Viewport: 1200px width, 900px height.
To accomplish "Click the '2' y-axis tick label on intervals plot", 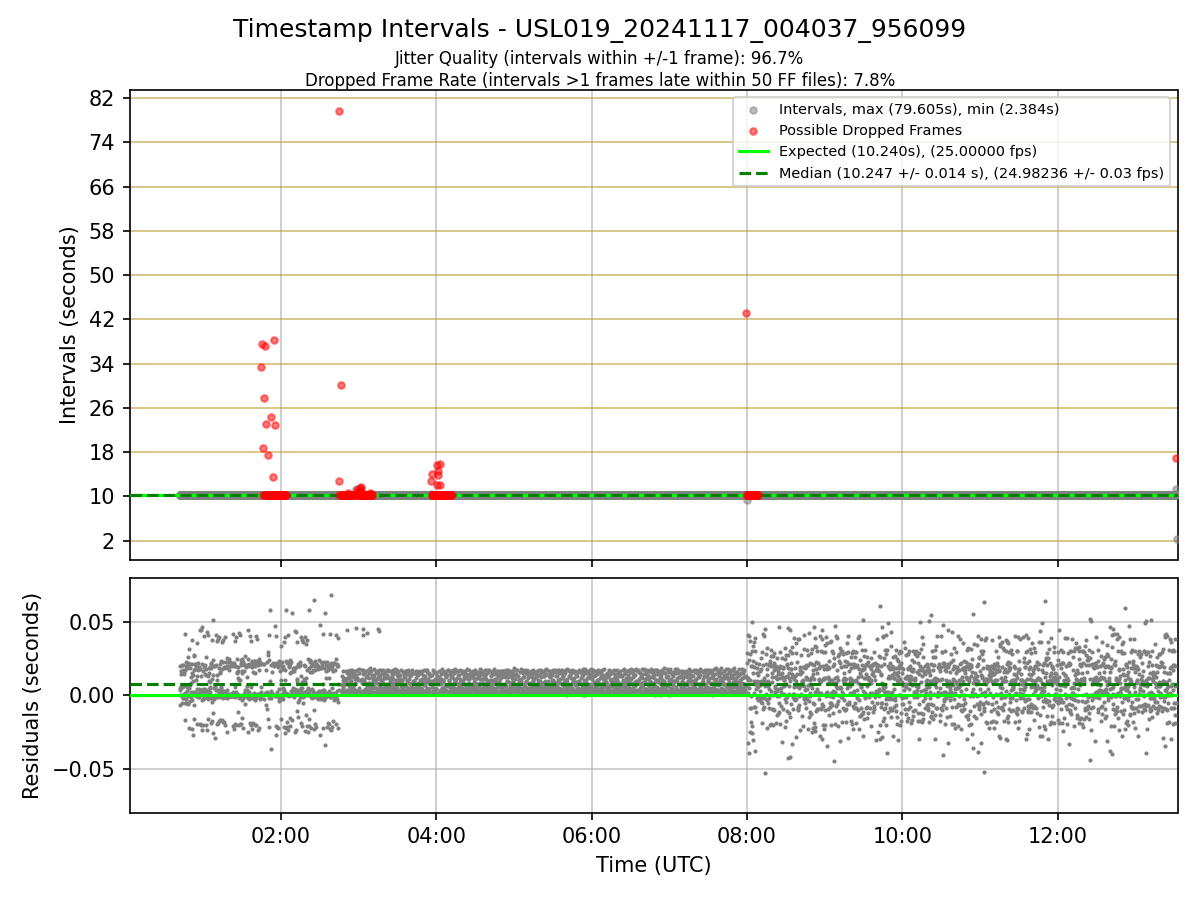I will tap(110, 541).
